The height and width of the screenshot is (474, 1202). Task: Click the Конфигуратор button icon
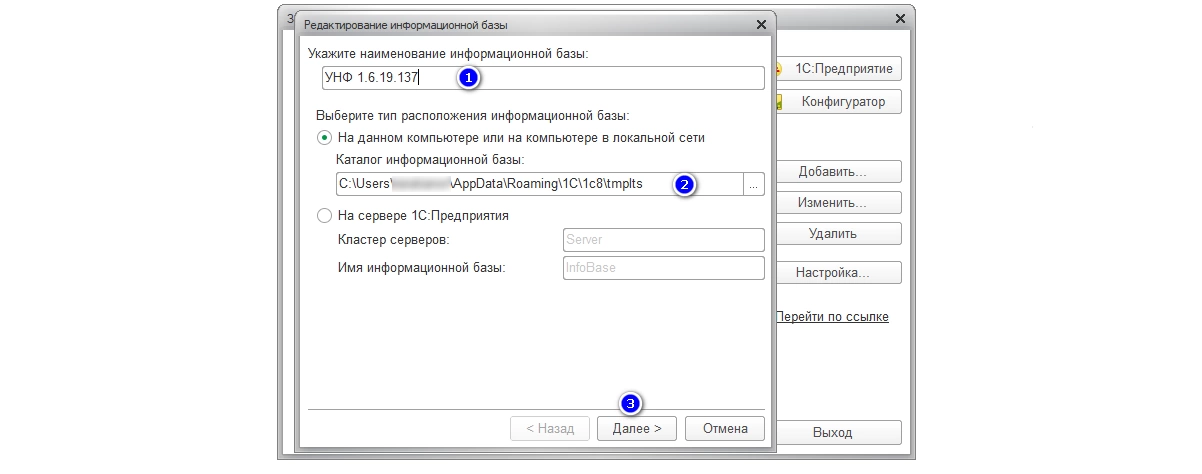[x=778, y=101]
